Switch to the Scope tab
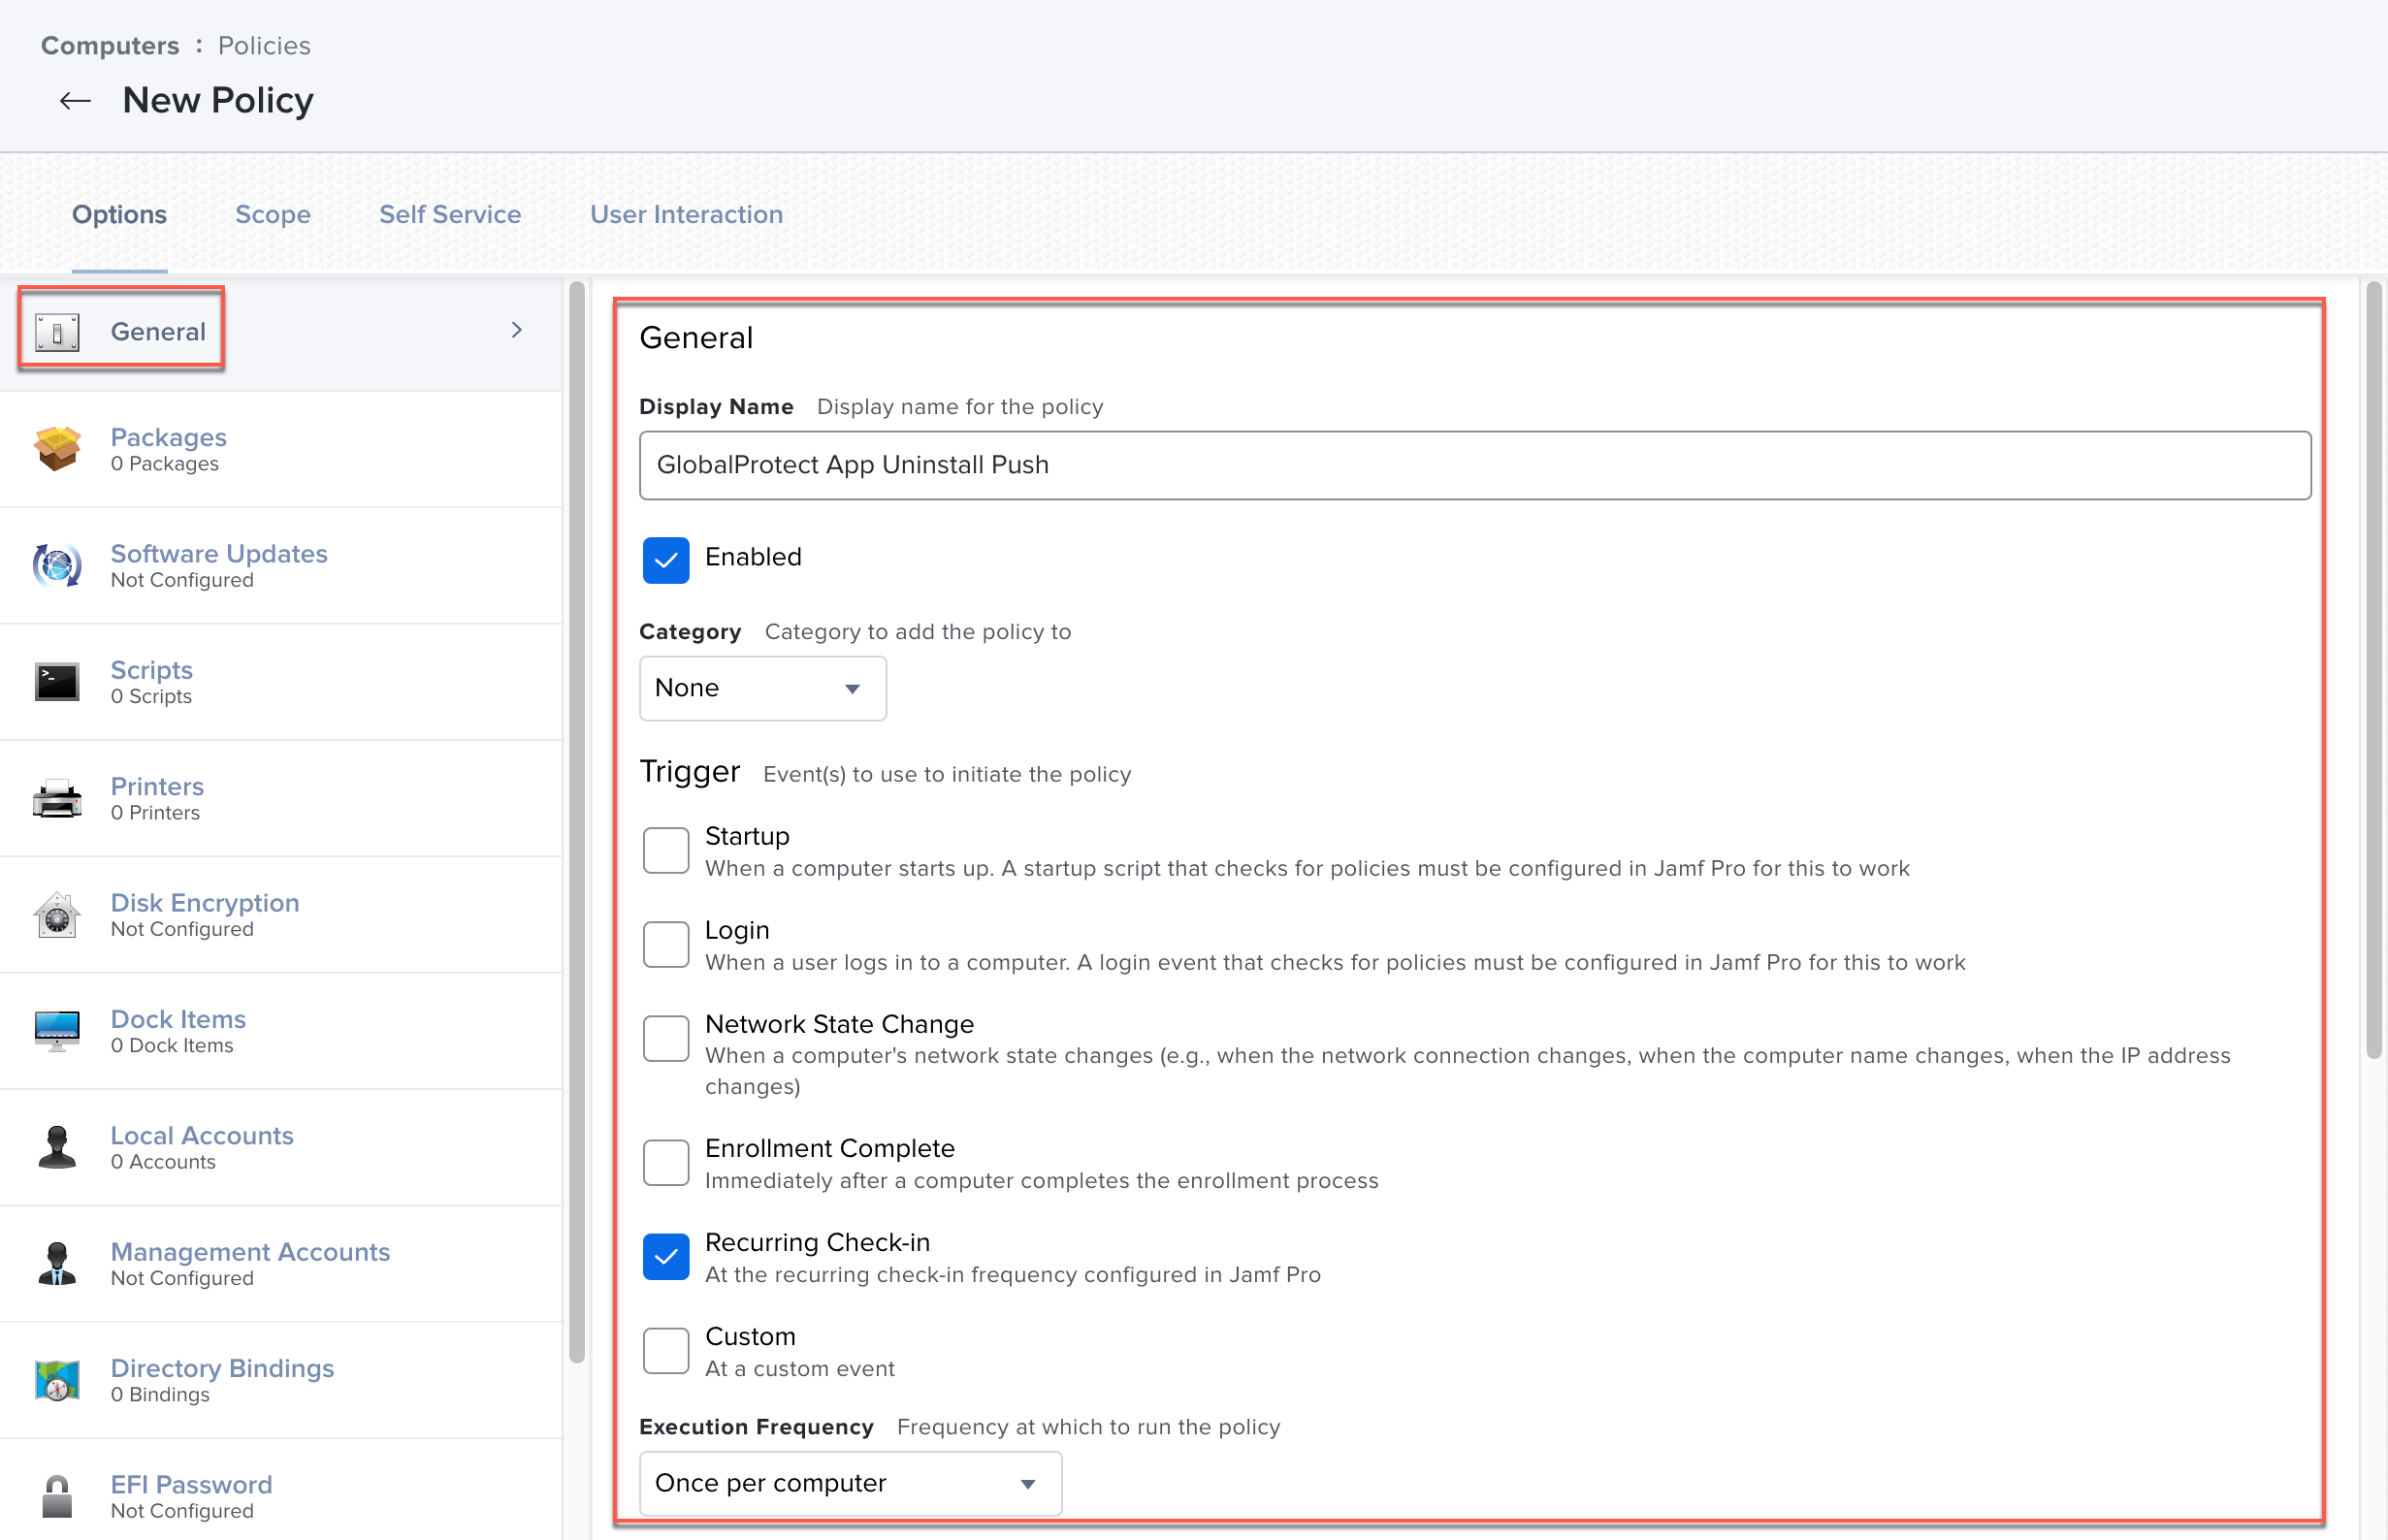Screen dimensions: 2388x1540 272,214
